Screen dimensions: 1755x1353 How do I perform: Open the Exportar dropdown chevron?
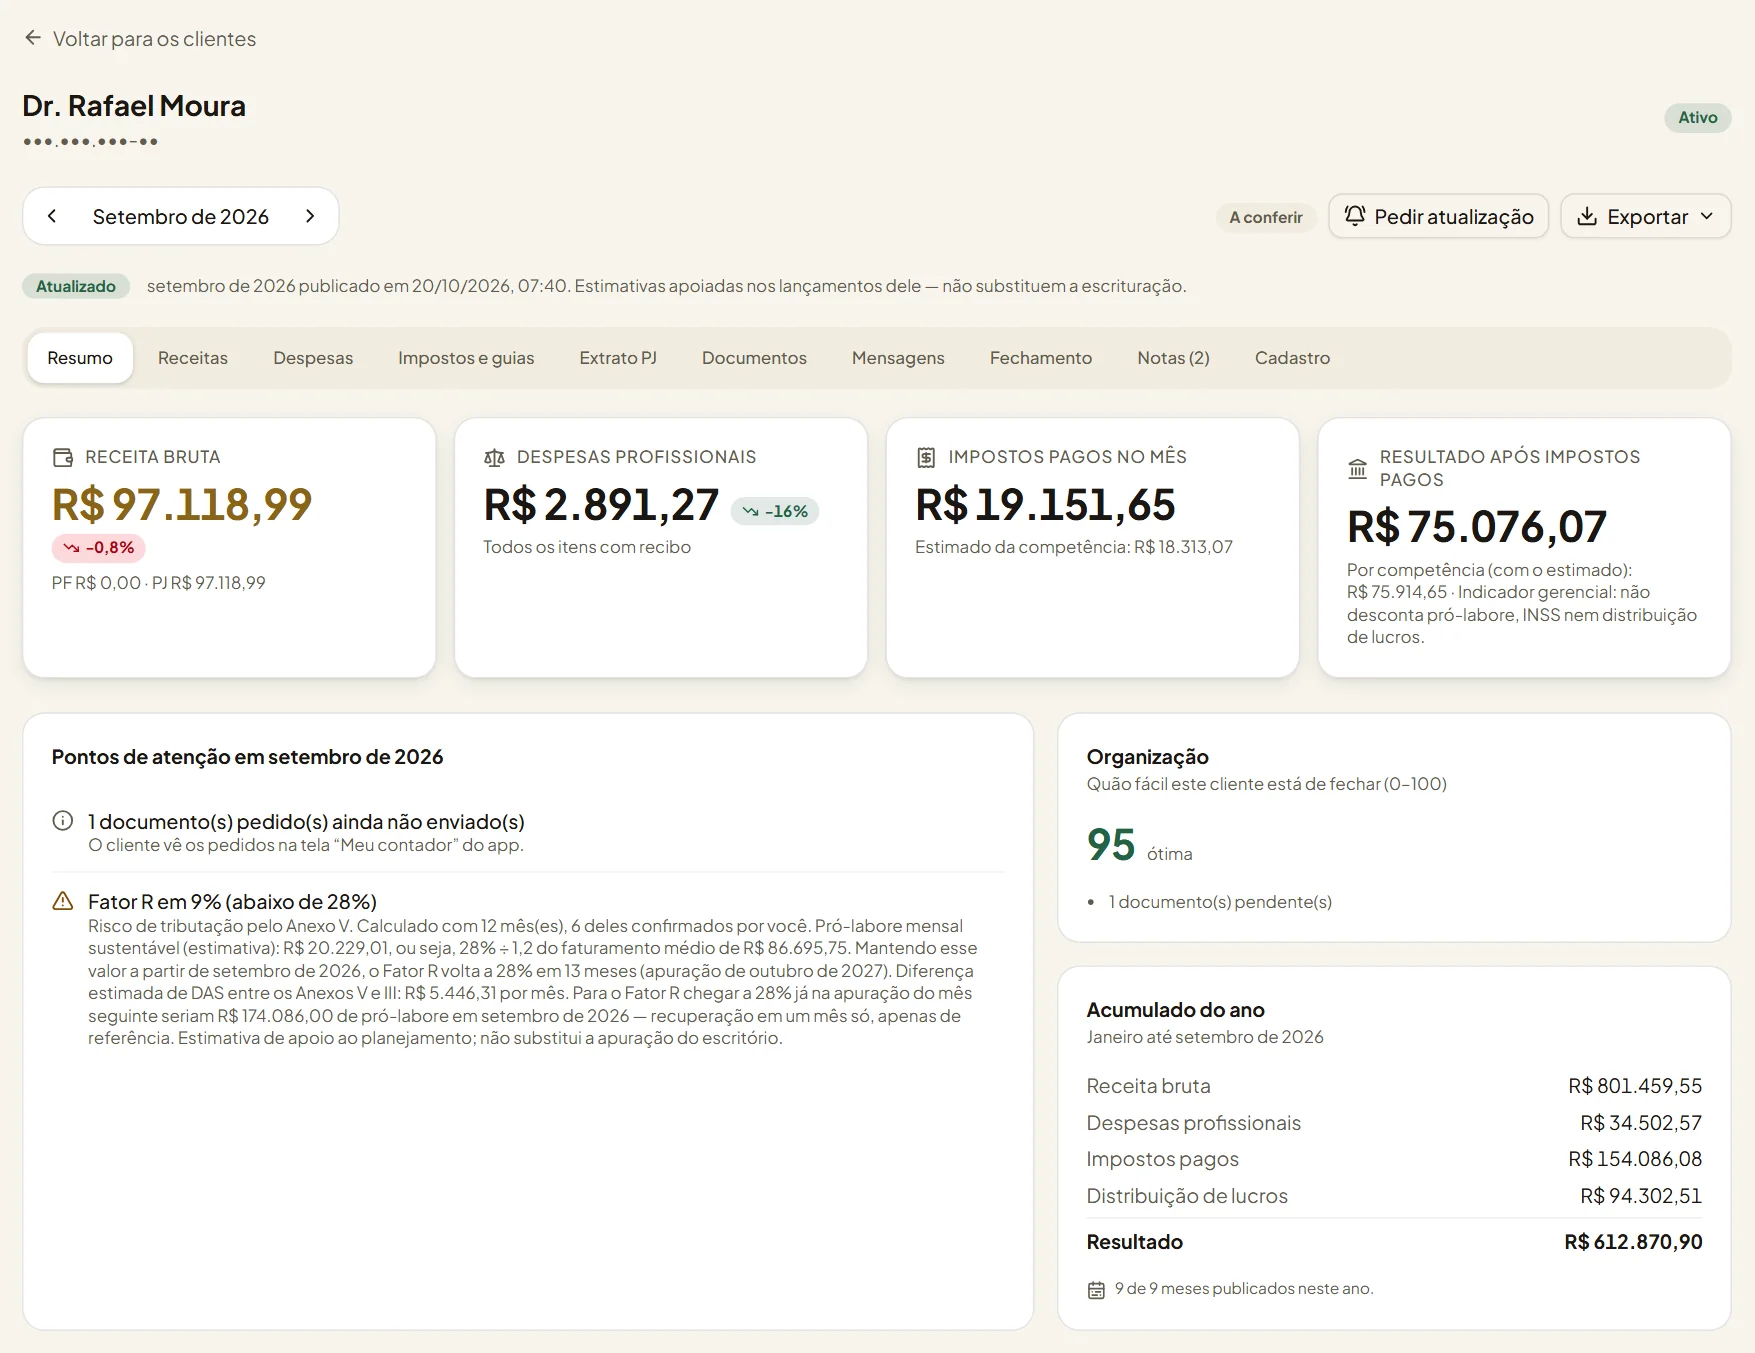pyautogui.click(x=1707, y=216)
